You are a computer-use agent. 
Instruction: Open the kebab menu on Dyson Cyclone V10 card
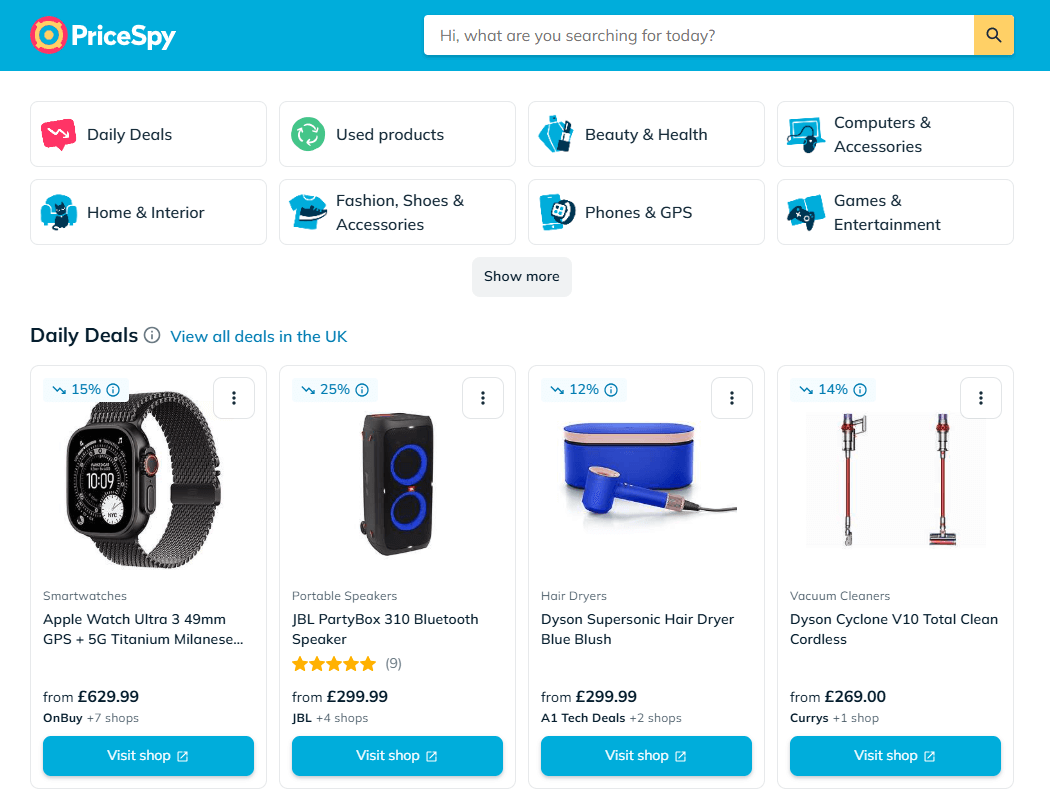coord(980,397)
